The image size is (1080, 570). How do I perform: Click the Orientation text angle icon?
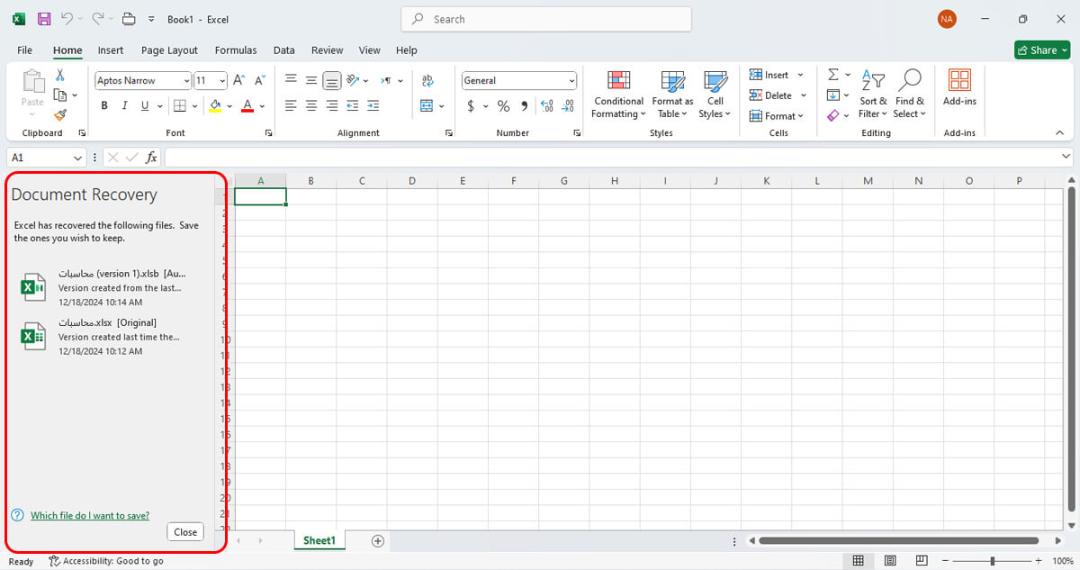353,81
